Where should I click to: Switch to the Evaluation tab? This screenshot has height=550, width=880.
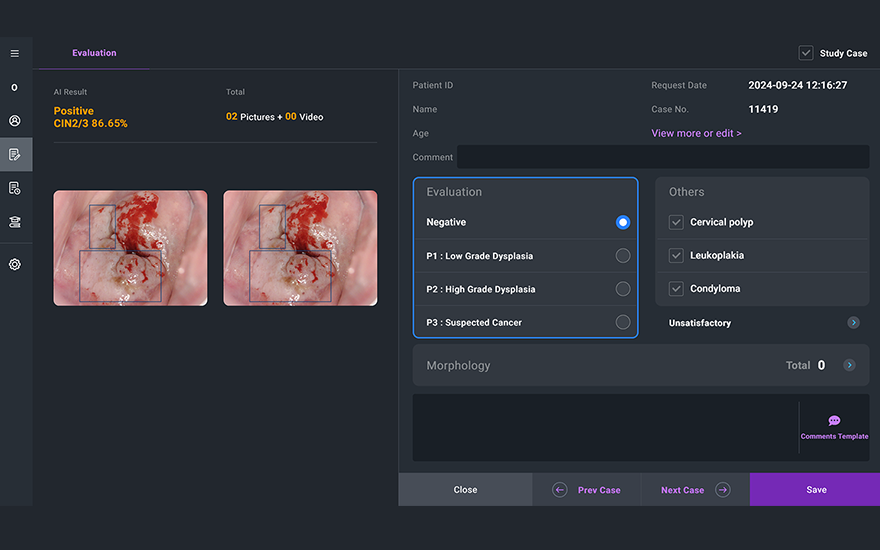point(94,53)
